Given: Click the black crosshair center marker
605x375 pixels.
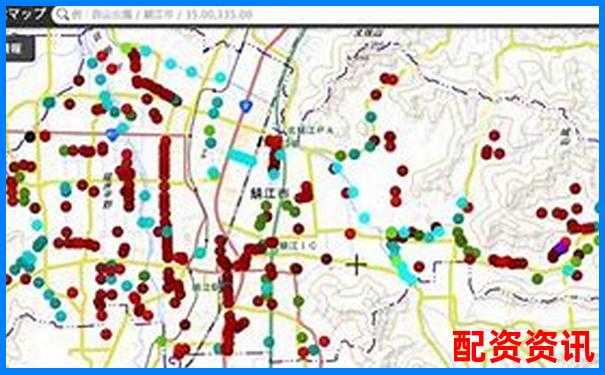Looking at the screenshot, I should 356,264.
